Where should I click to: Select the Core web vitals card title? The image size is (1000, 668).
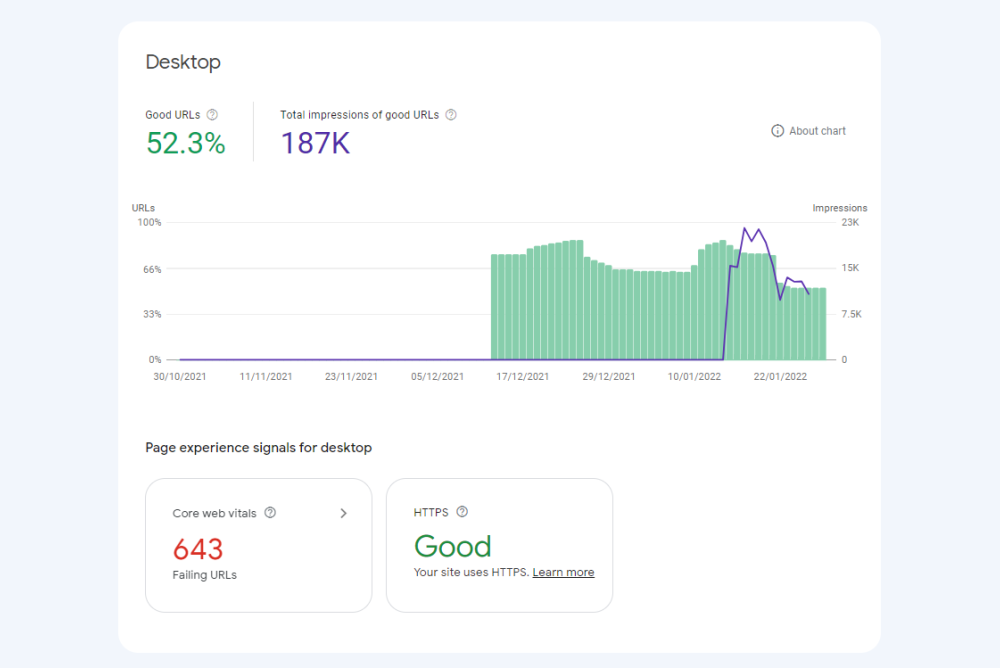click(214, 514)
